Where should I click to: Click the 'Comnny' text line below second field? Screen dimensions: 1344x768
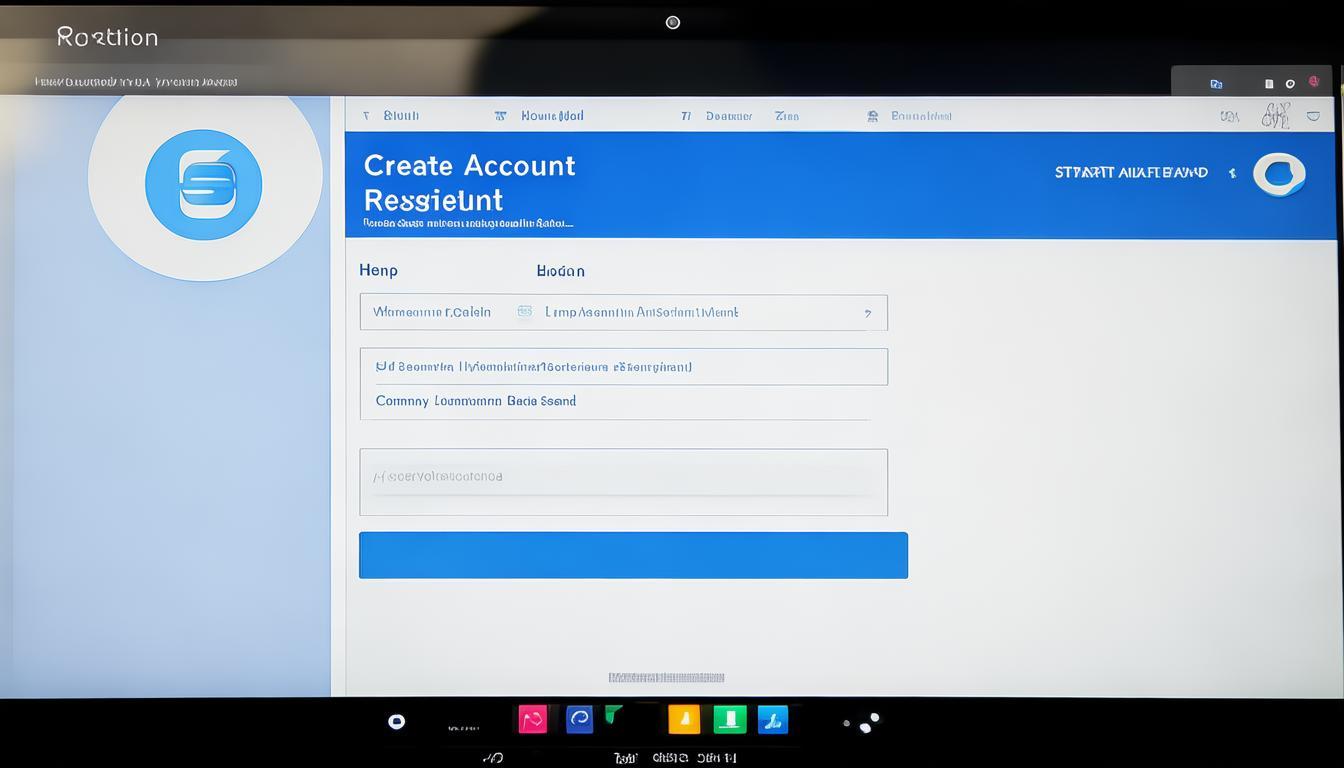(x=476, y=401)
